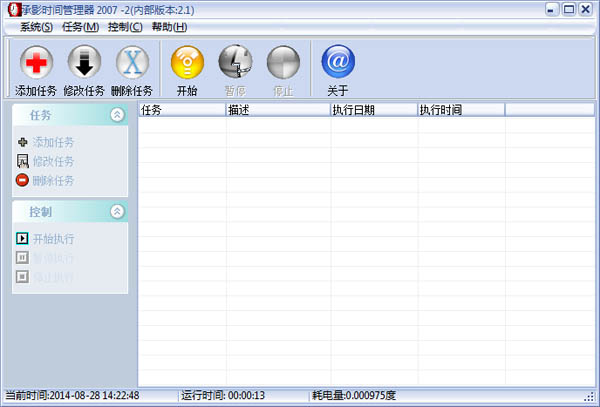Click the 控制 panel header title
This screenshot has height=407, width=600.
[41, 212]
